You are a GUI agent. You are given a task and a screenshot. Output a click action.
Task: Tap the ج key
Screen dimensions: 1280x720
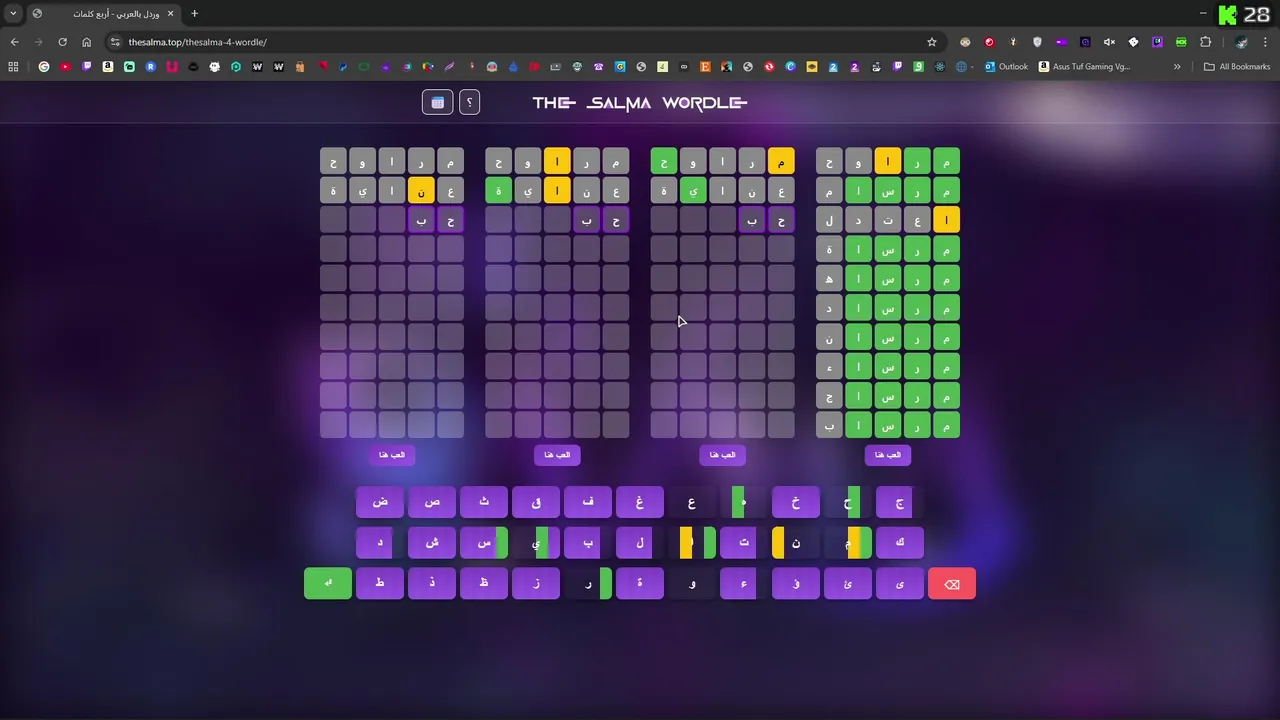coord(900,502)
